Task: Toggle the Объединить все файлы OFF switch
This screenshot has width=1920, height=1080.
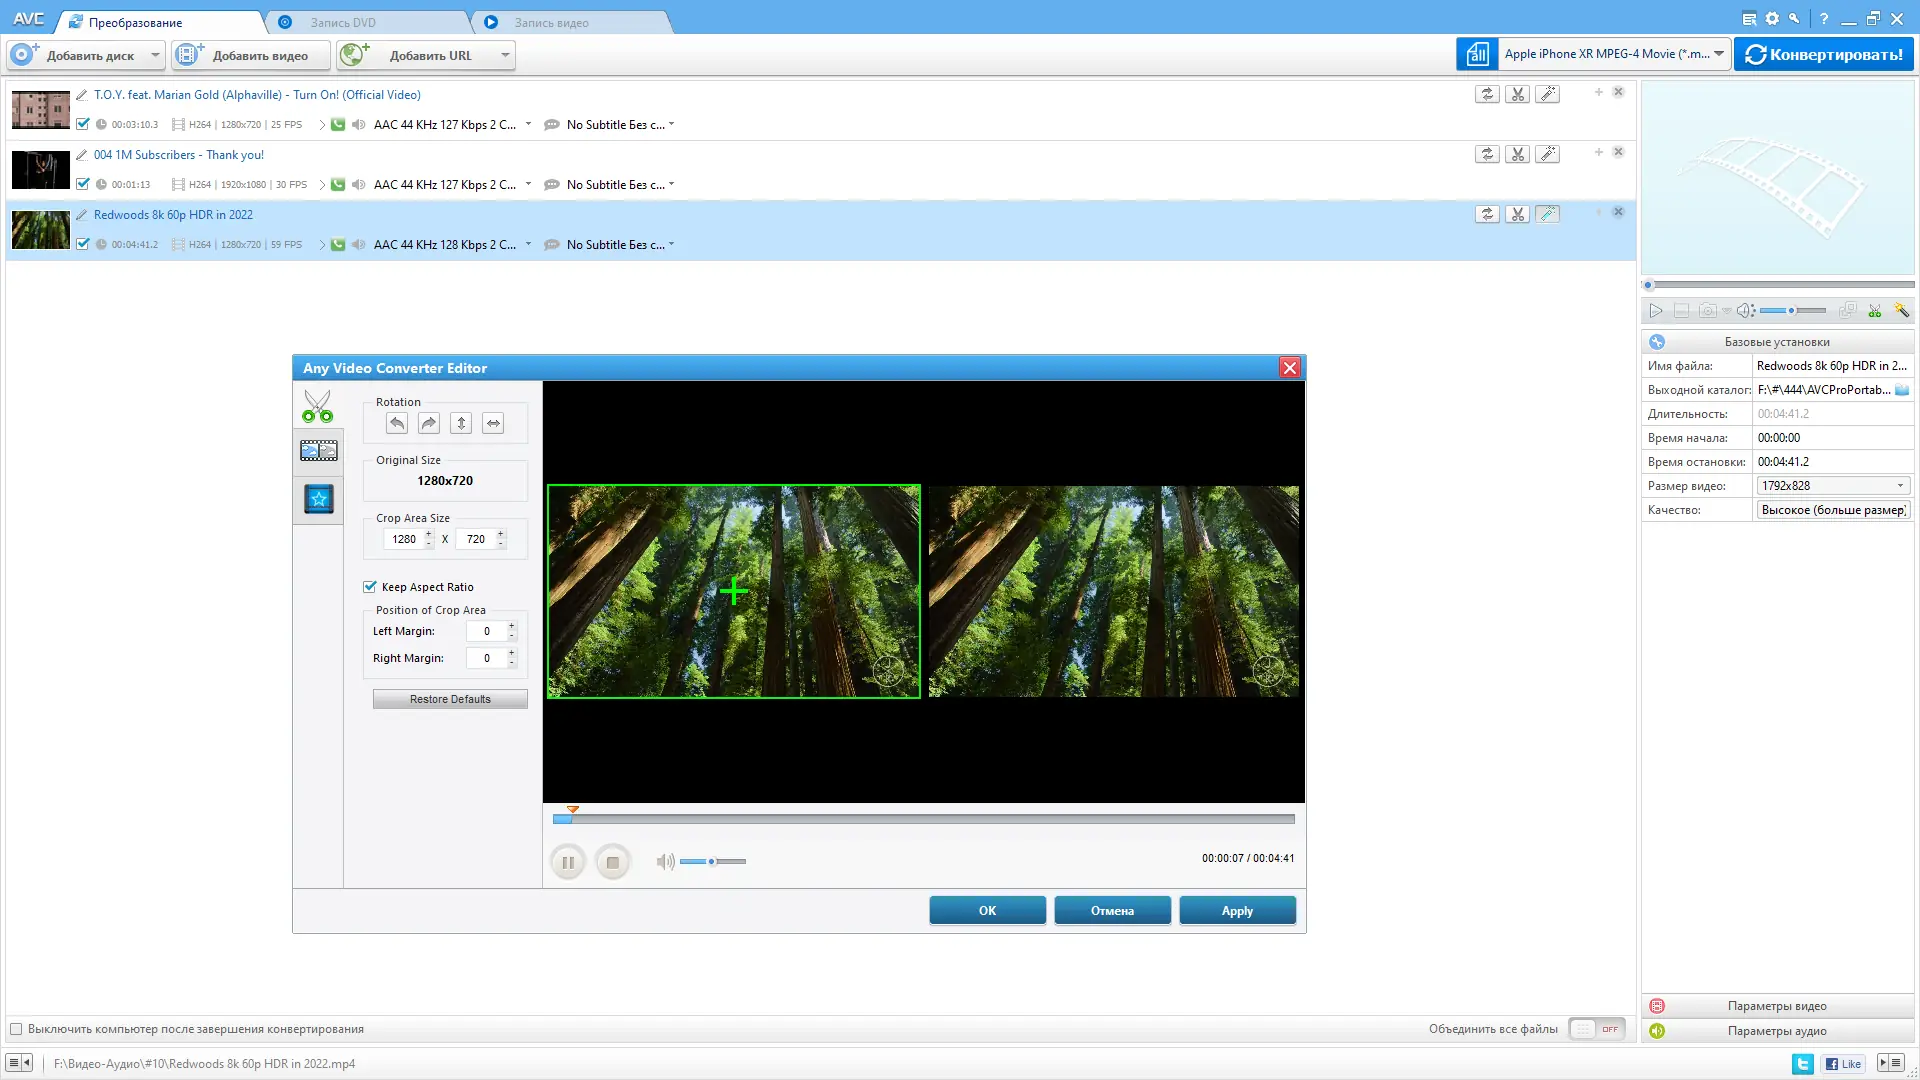Action: (x=1597, y=1029)
